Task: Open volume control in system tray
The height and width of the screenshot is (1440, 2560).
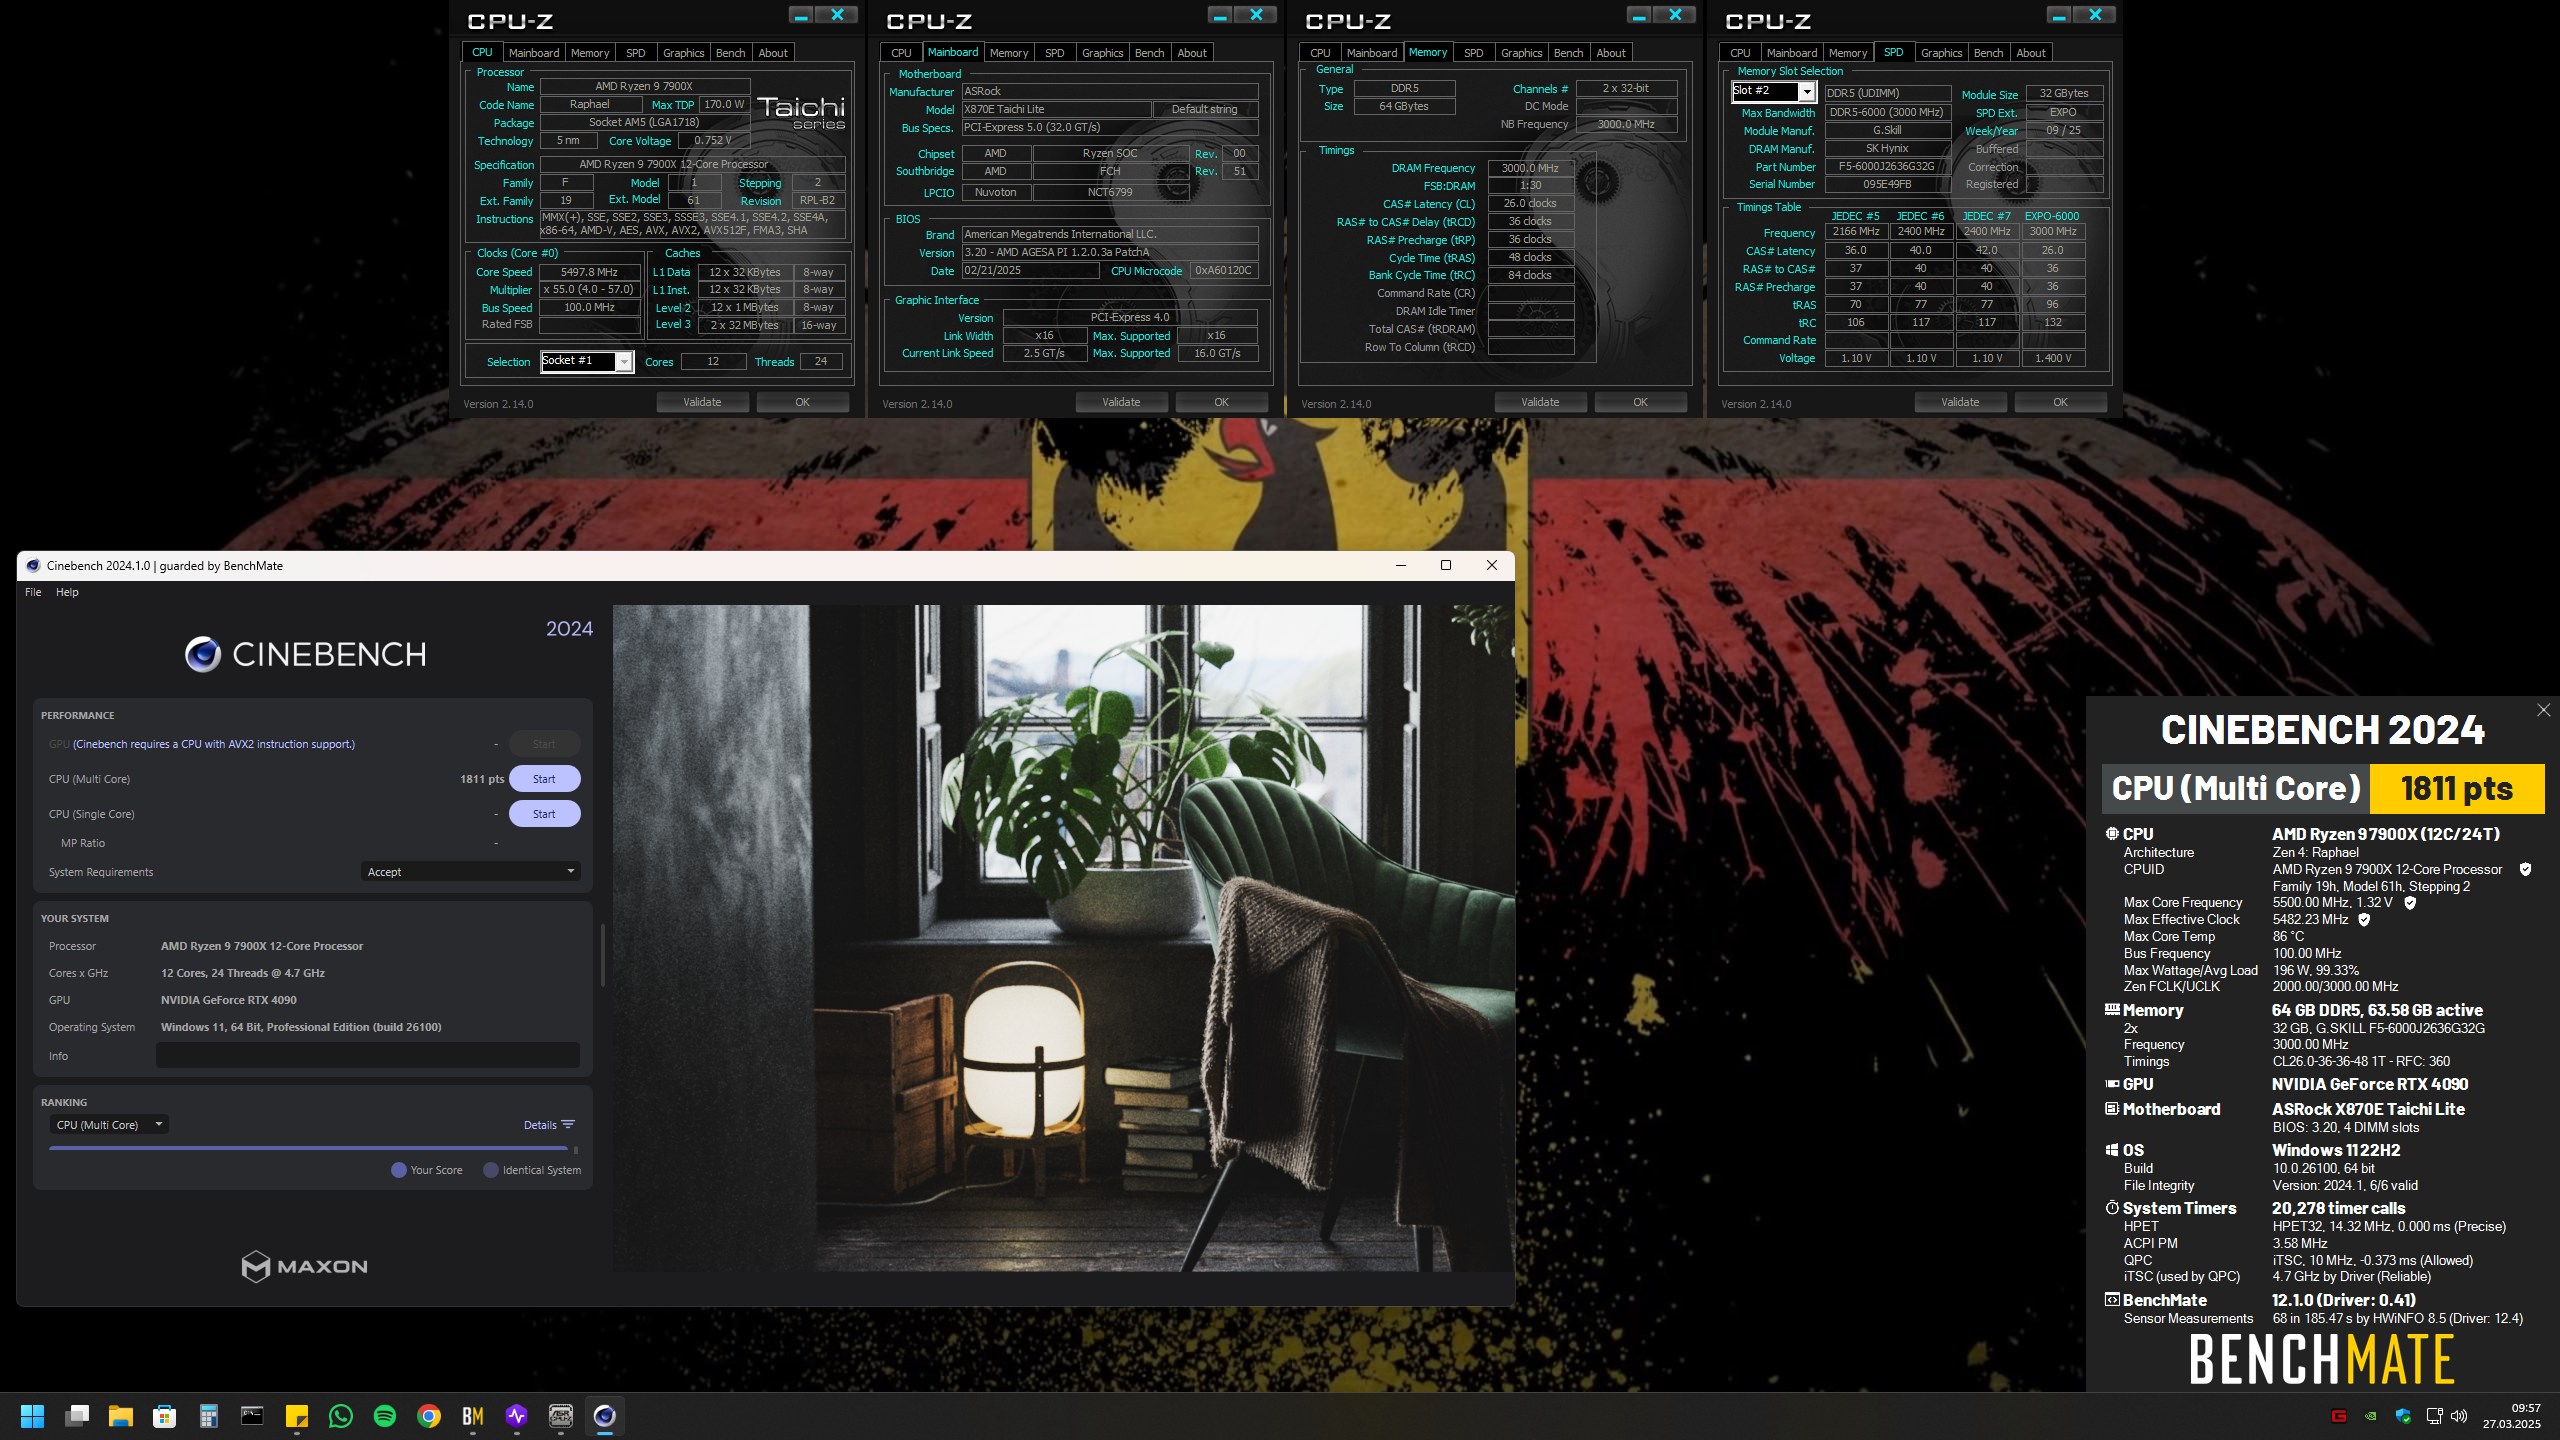Action: point(2459,1416)
